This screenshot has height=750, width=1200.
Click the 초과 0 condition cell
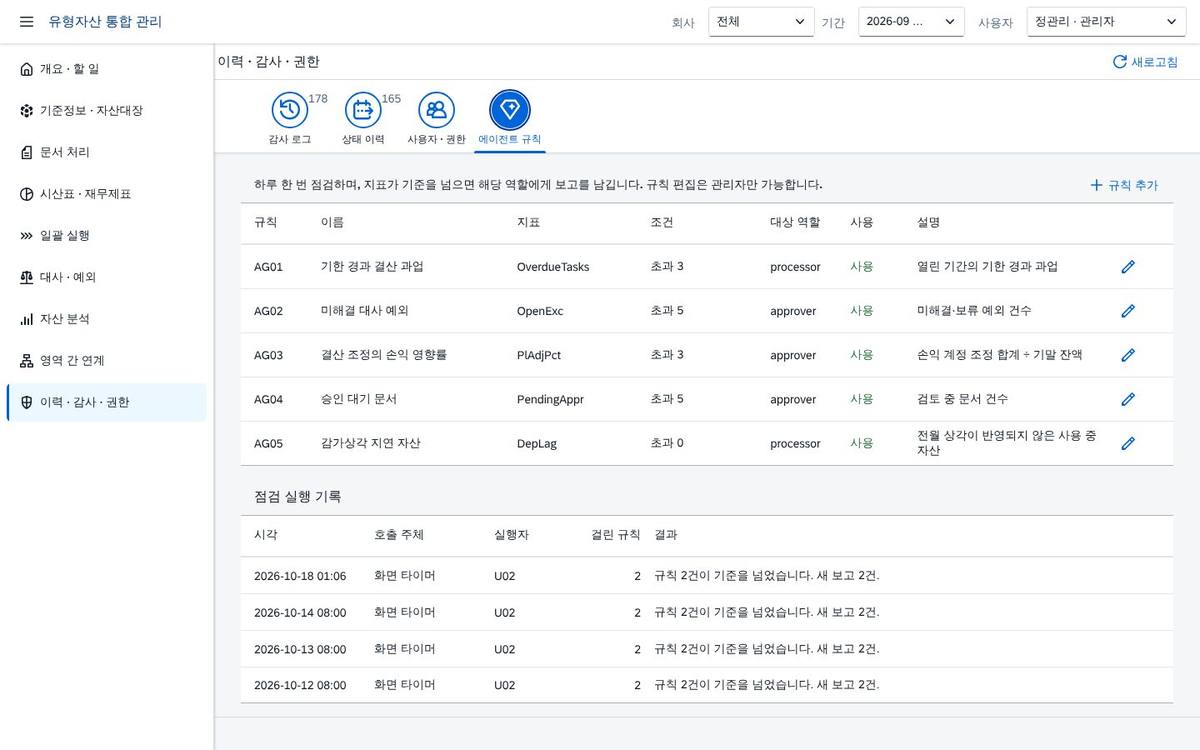(x=667, y=443)
